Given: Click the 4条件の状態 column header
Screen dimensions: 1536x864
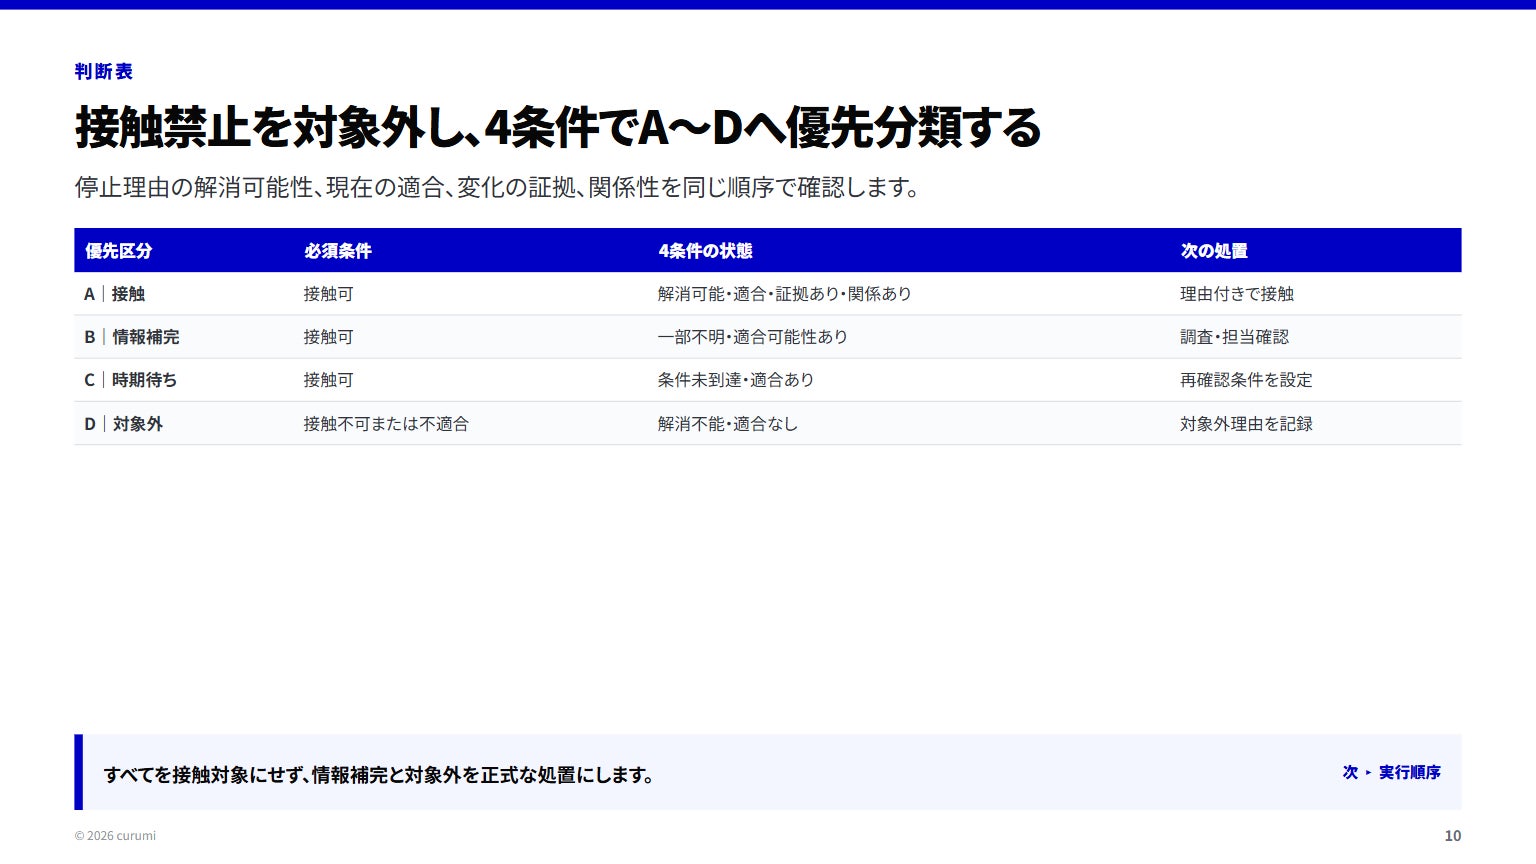Looking at the screenshot, I should 705,251.
